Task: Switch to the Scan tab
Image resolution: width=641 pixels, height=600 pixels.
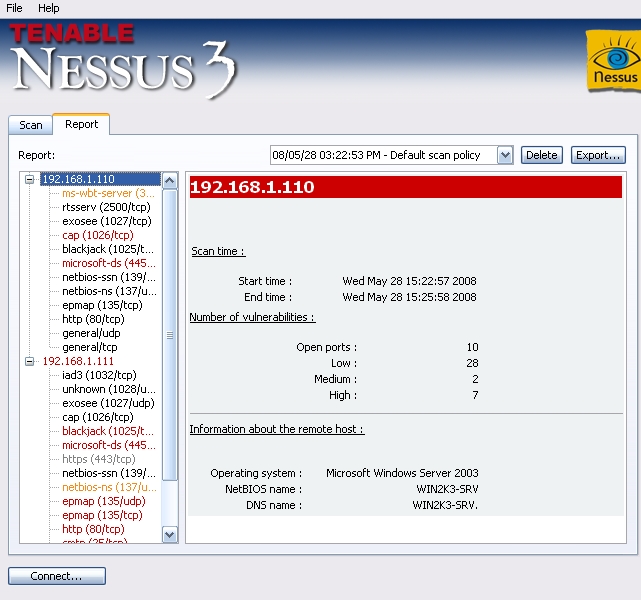Action: (x=31, y=125)
